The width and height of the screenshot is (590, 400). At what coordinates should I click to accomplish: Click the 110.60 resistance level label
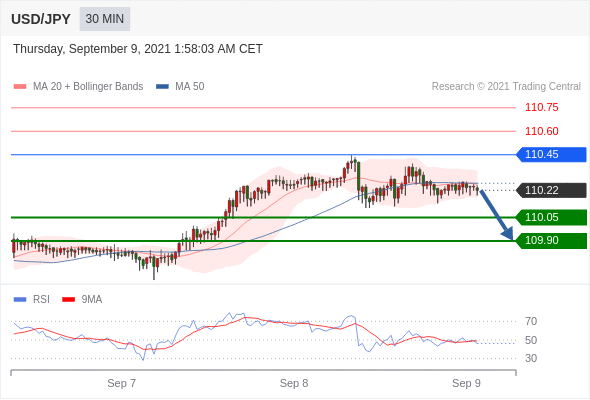pos(541,131)
